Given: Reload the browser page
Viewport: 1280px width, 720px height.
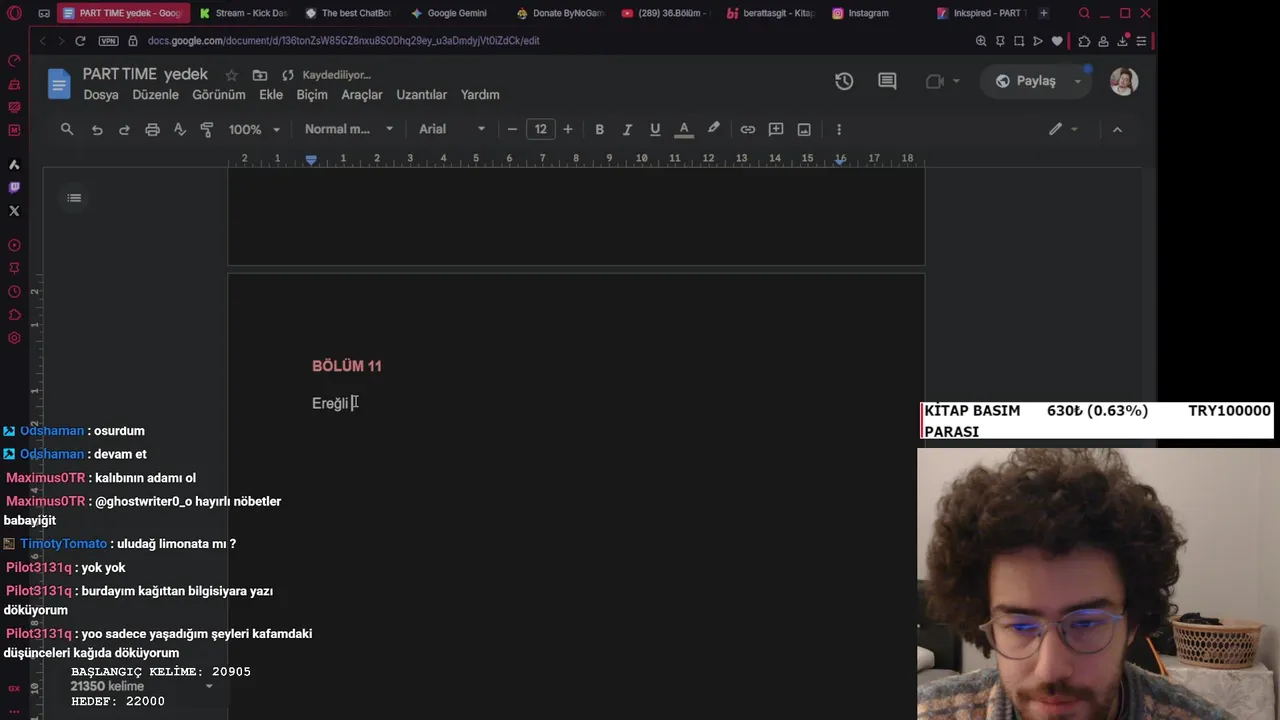Looking at the screenshot, I should click(80, 41).
